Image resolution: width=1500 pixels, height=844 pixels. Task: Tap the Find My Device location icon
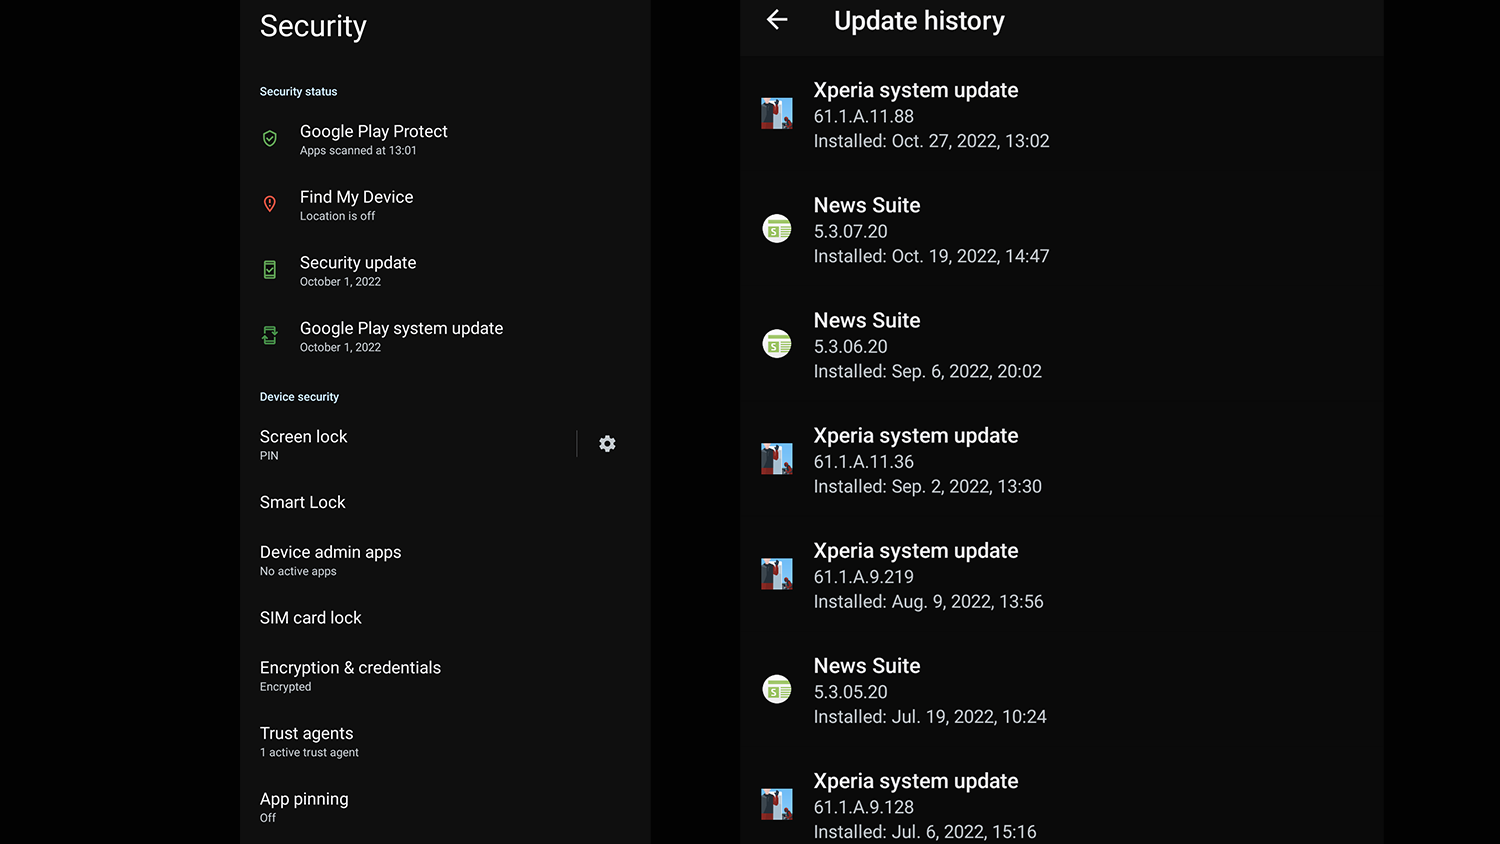pyautogui.click(x=270, y=205)
